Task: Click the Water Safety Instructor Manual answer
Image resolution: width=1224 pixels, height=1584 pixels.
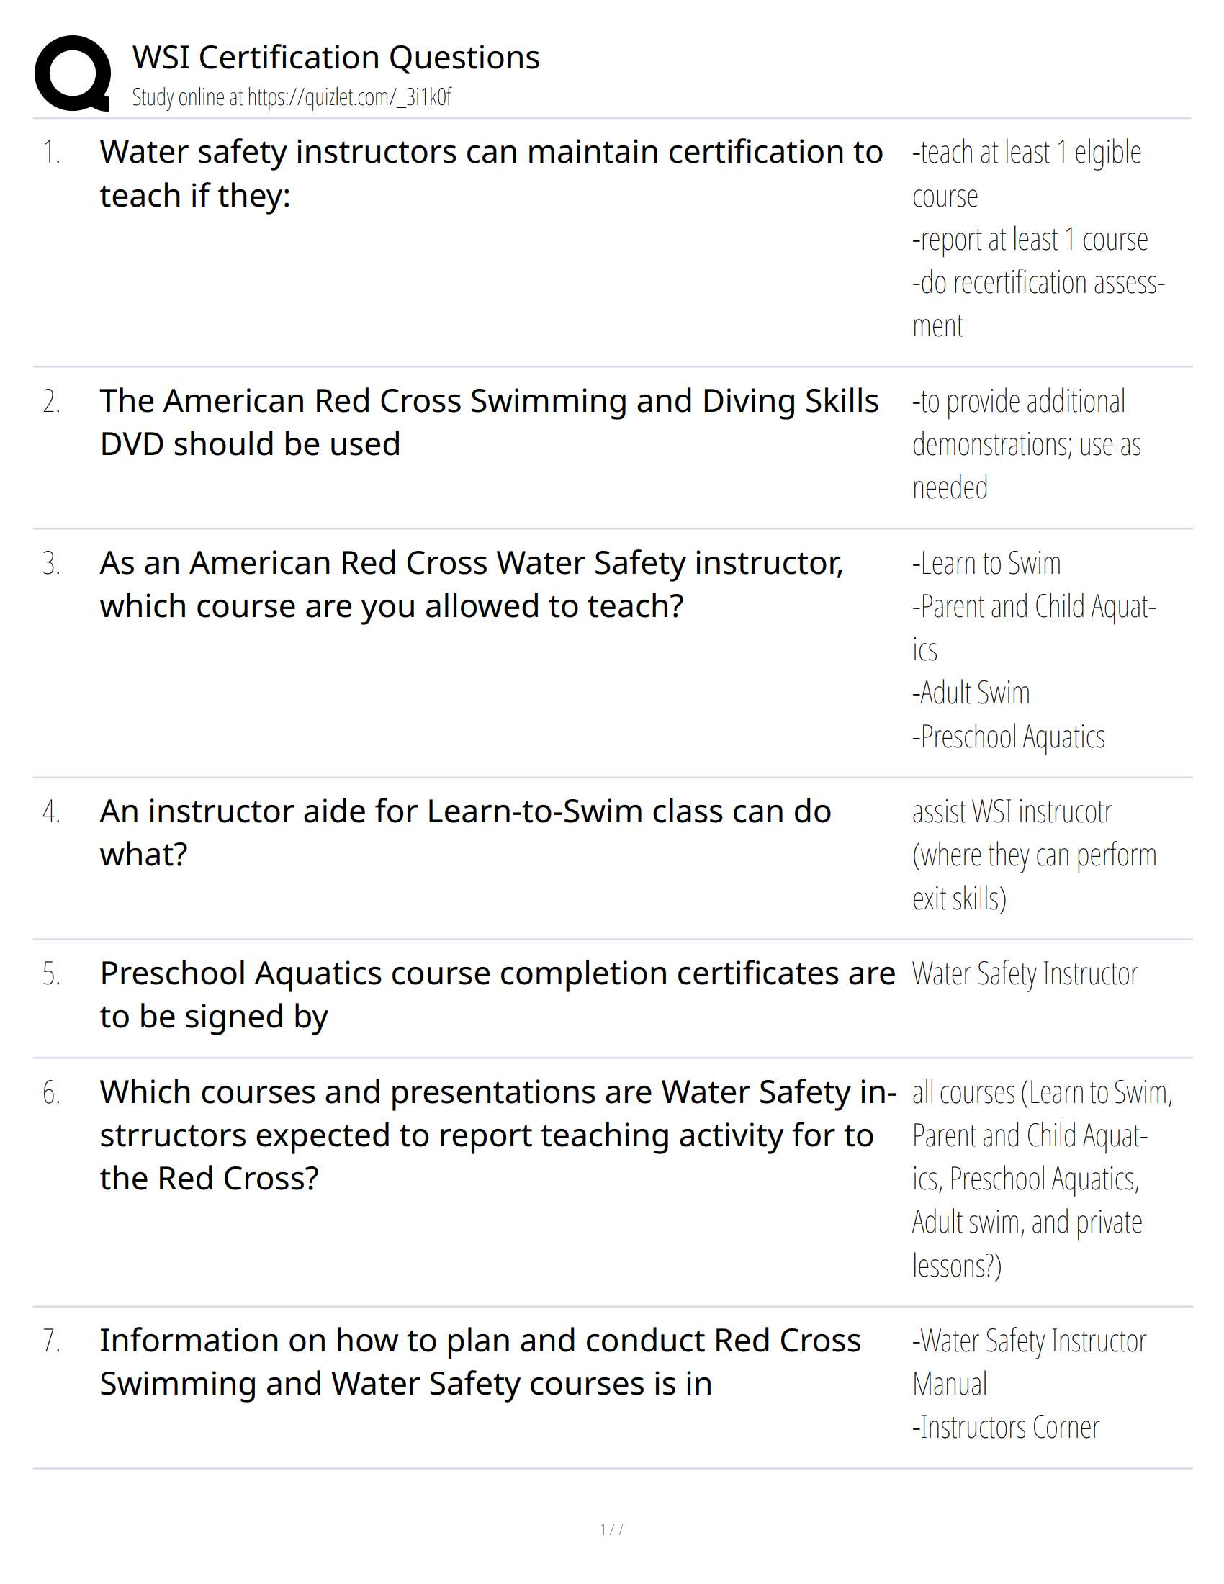Action: 1028,1362
